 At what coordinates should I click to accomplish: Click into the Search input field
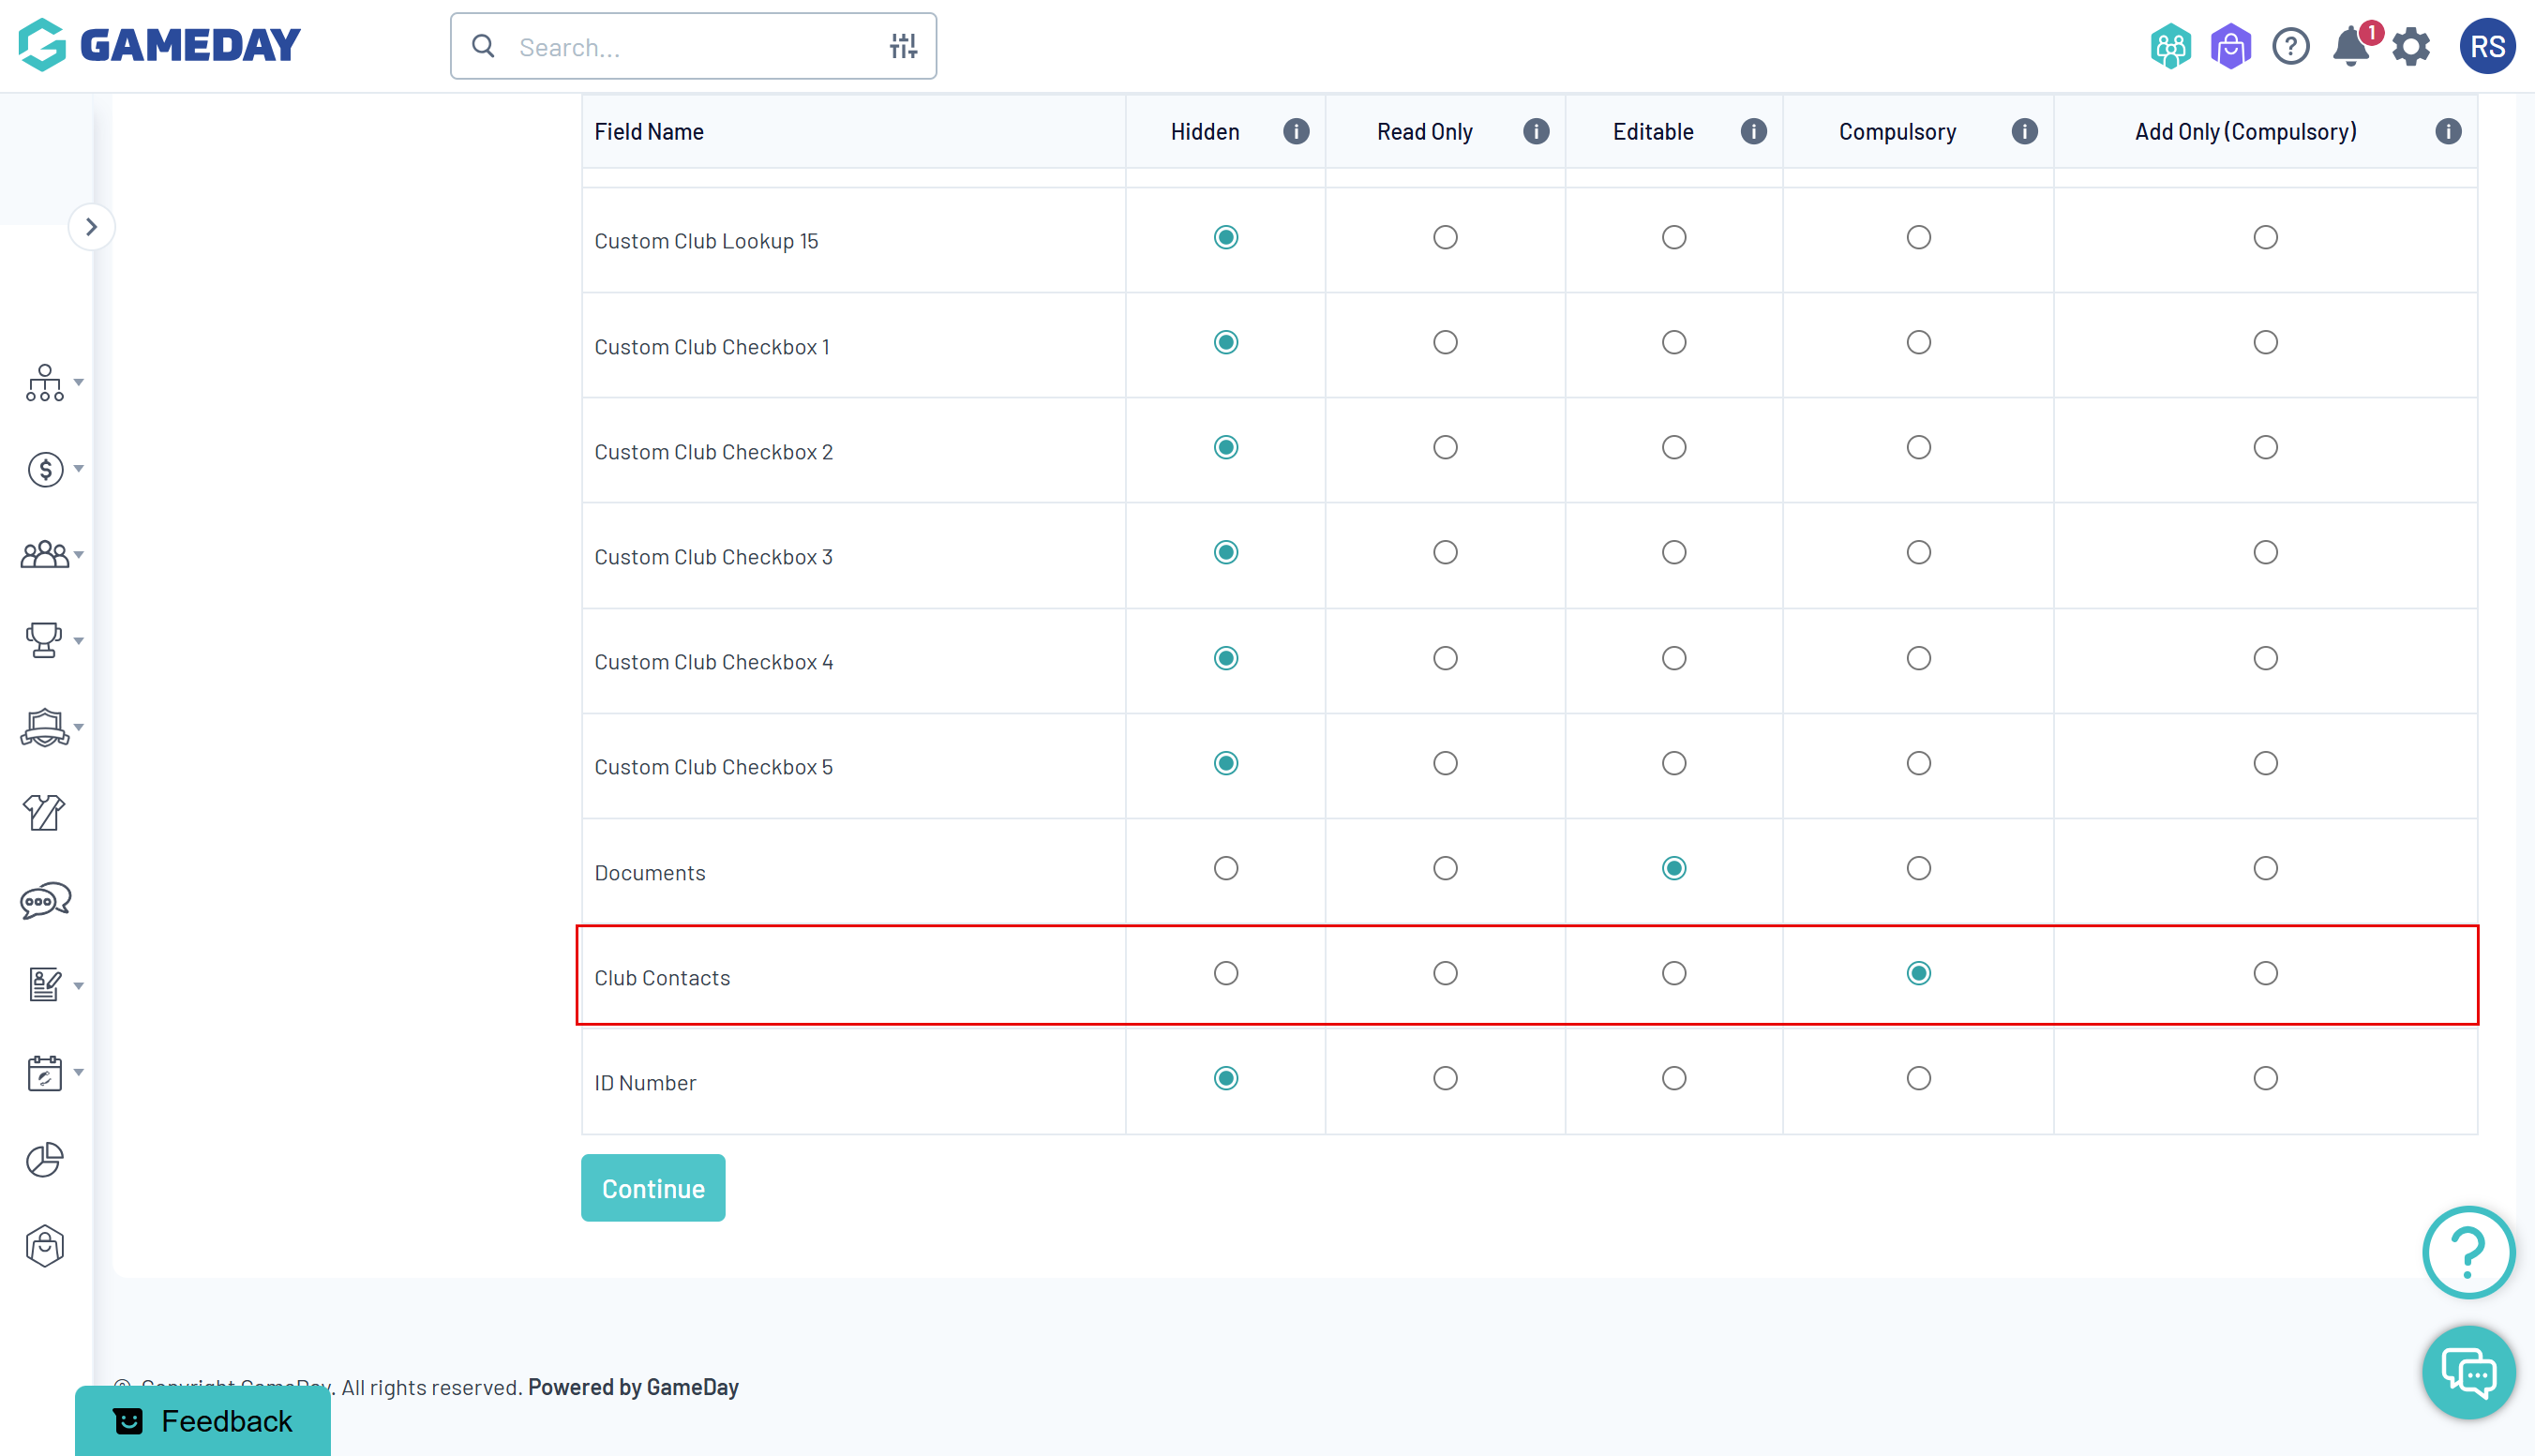coord(690,47)
